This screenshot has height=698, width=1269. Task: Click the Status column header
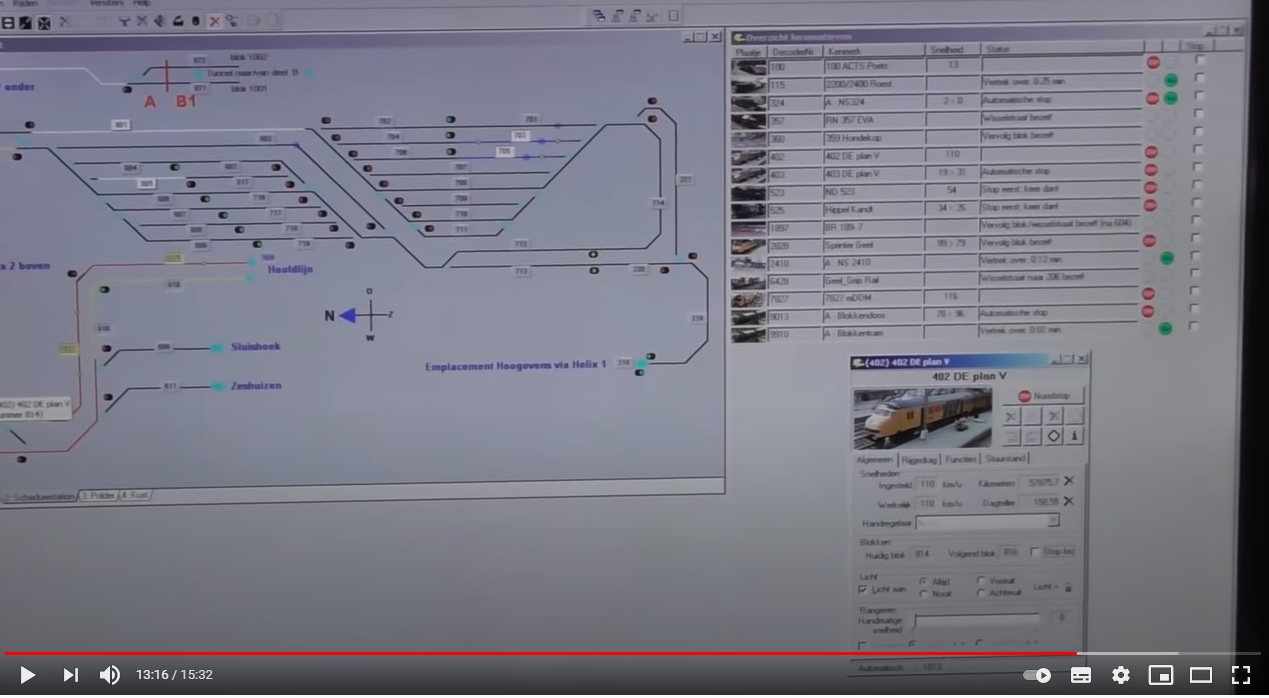[1061, 49]
